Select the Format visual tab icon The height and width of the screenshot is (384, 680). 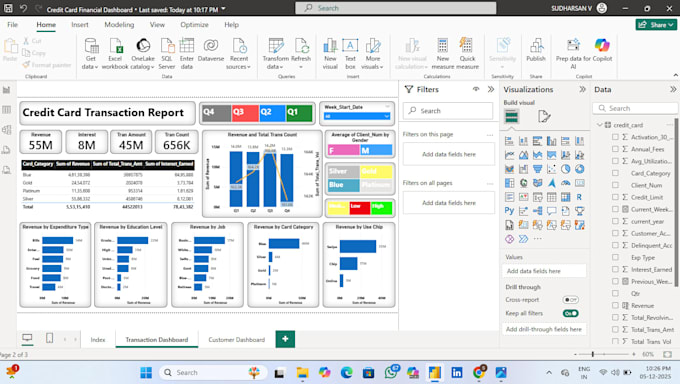(x=544, y=116)
